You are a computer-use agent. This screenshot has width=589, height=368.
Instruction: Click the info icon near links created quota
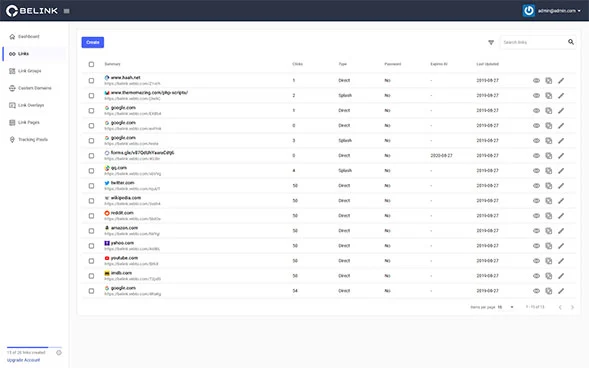59,353
